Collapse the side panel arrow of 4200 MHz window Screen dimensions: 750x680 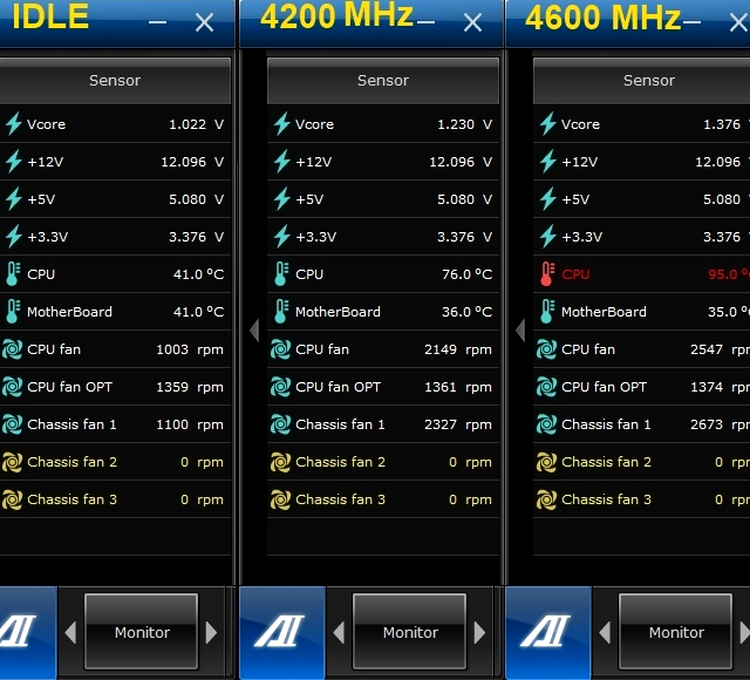point(254,330)
